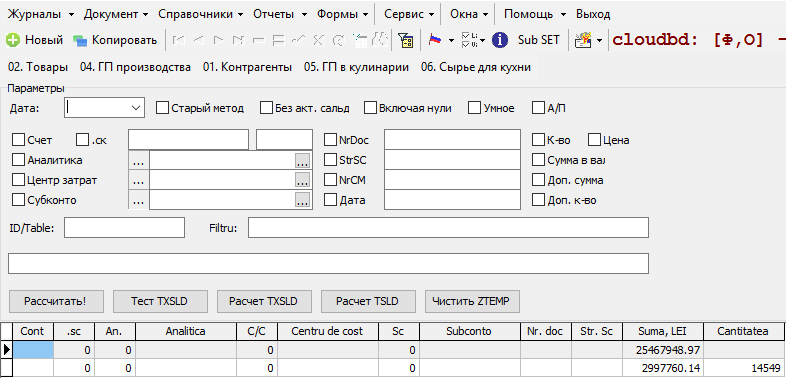Check the Цена checkbox
786x378 pixels.
coord(595,140)
